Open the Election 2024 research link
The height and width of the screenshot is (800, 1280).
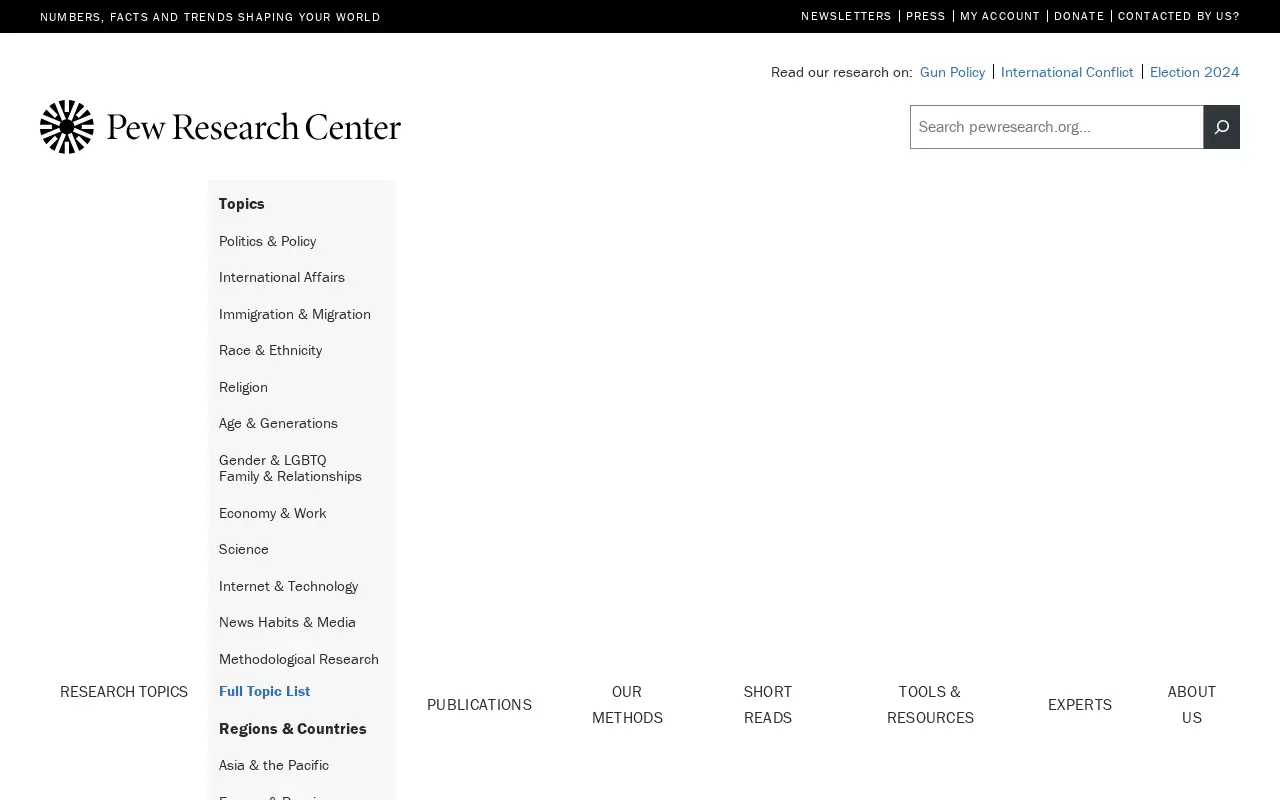tap(1195, 72)
